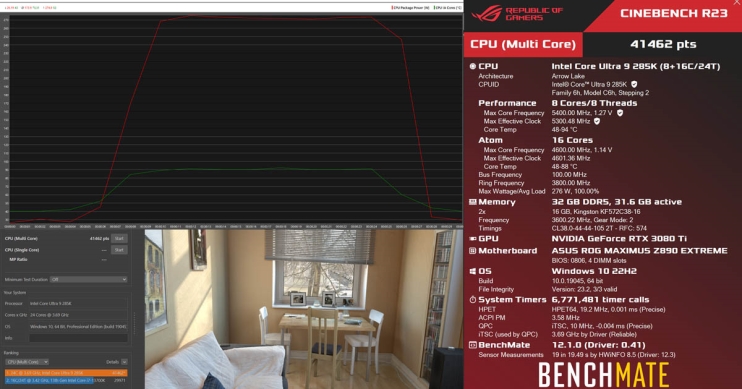Click the OS field showing Windows 10
Screen dimensions: 742x389
click(78, 327)
